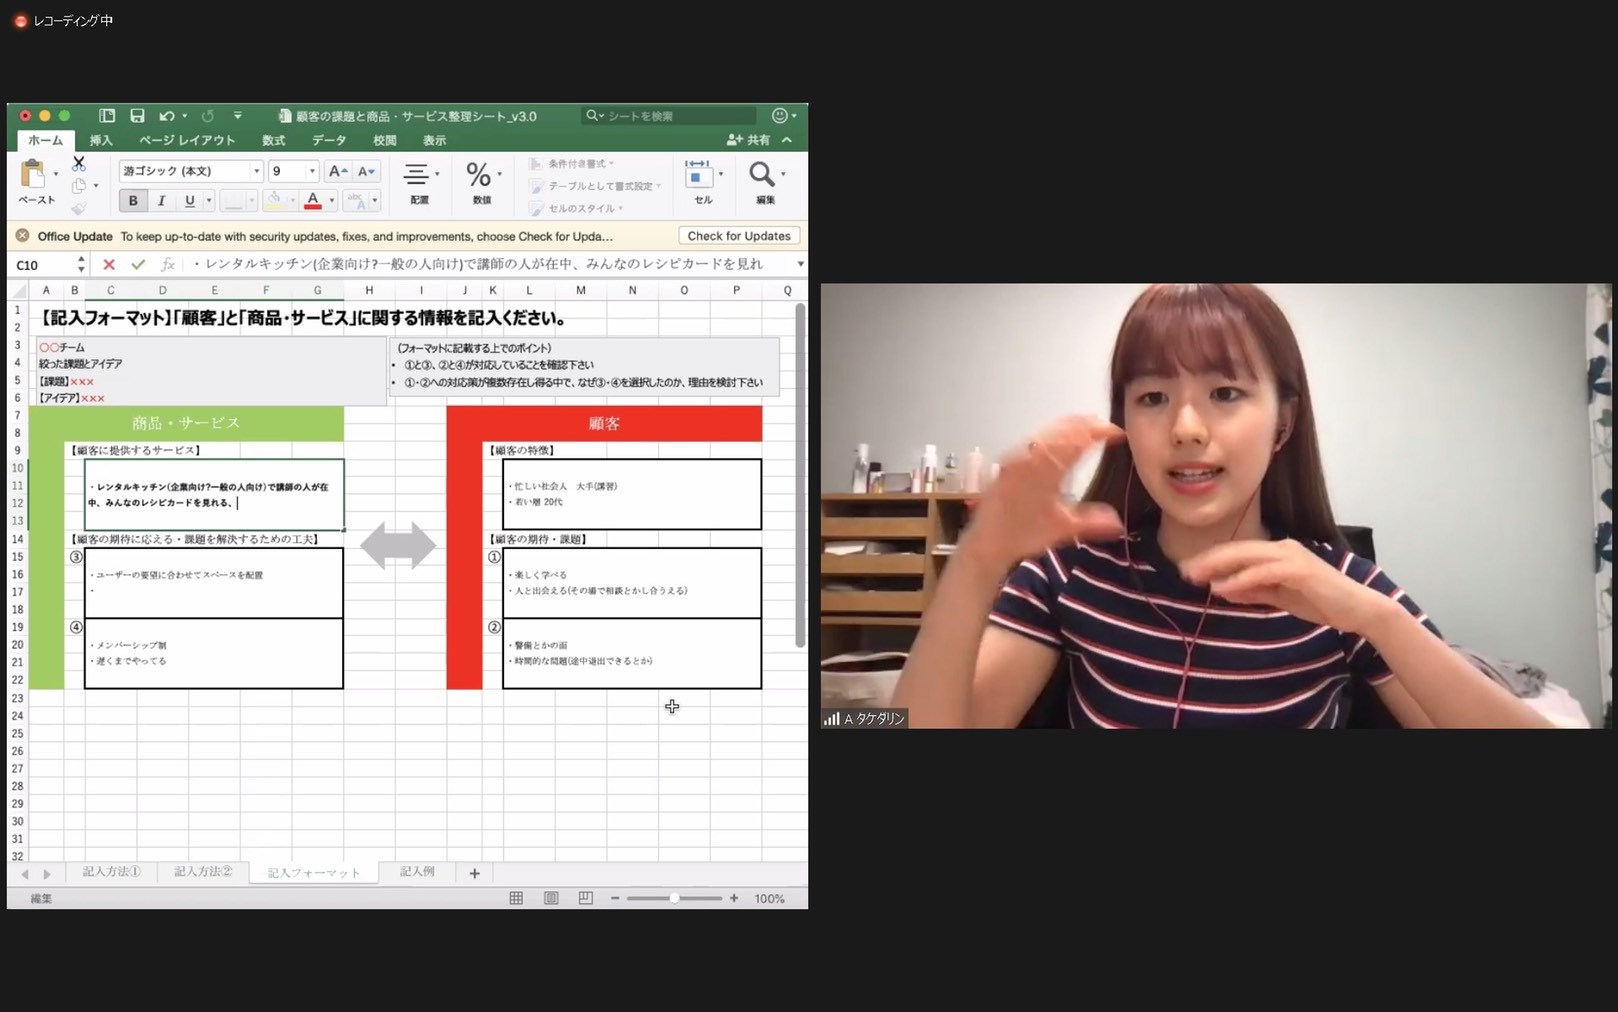Expand the formula bar
This screenshot has width=1618, height=1012.
800,265
